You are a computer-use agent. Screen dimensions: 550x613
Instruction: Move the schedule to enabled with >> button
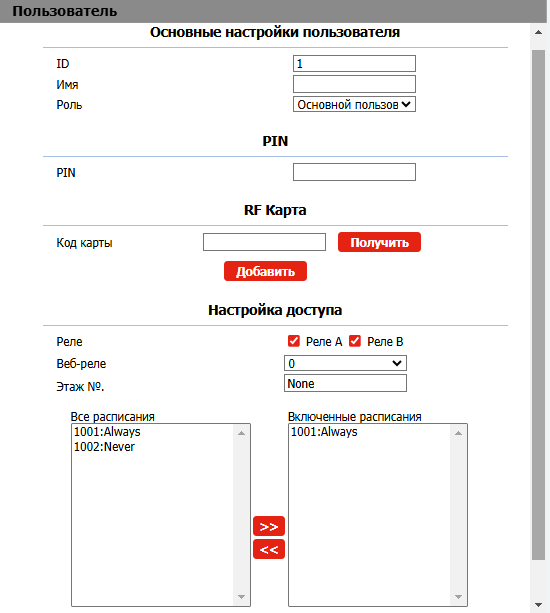(269, 526)
